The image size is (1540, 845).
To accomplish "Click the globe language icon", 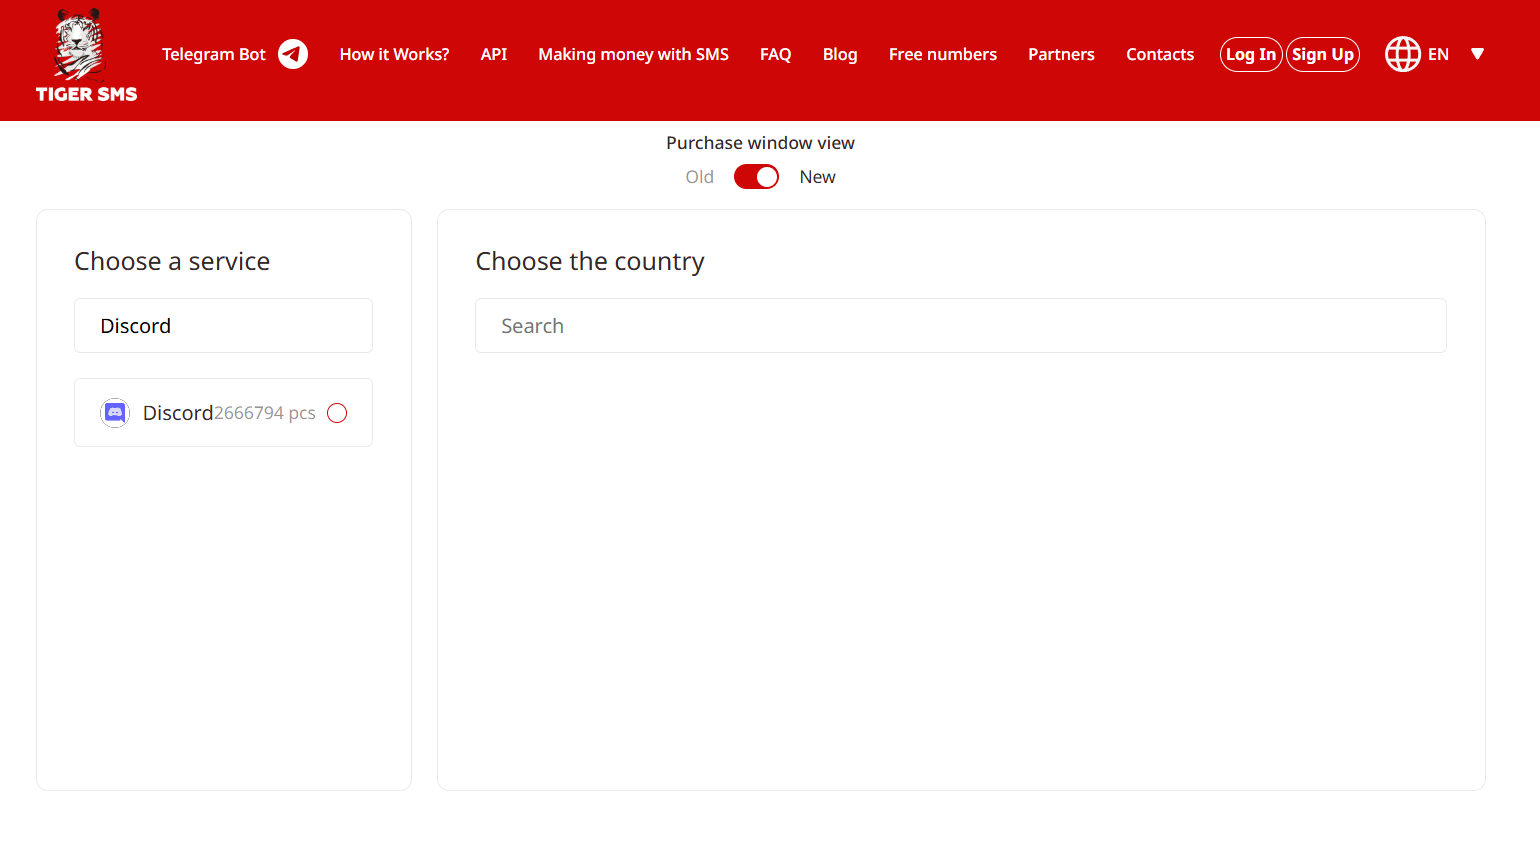I will 1402,54.
